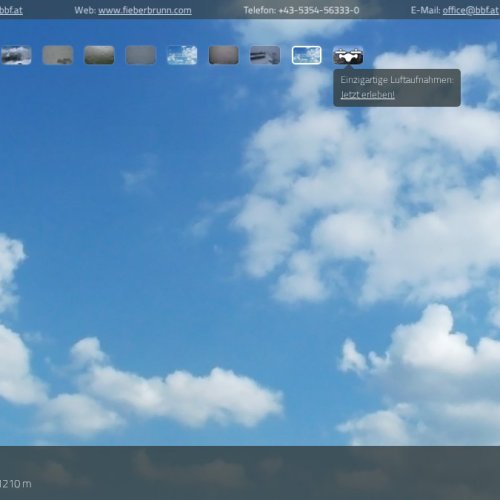Open the partially visible bbf.at link
Image resolution: width=500 pixels, height=500 pixels.
click(11, 10)
